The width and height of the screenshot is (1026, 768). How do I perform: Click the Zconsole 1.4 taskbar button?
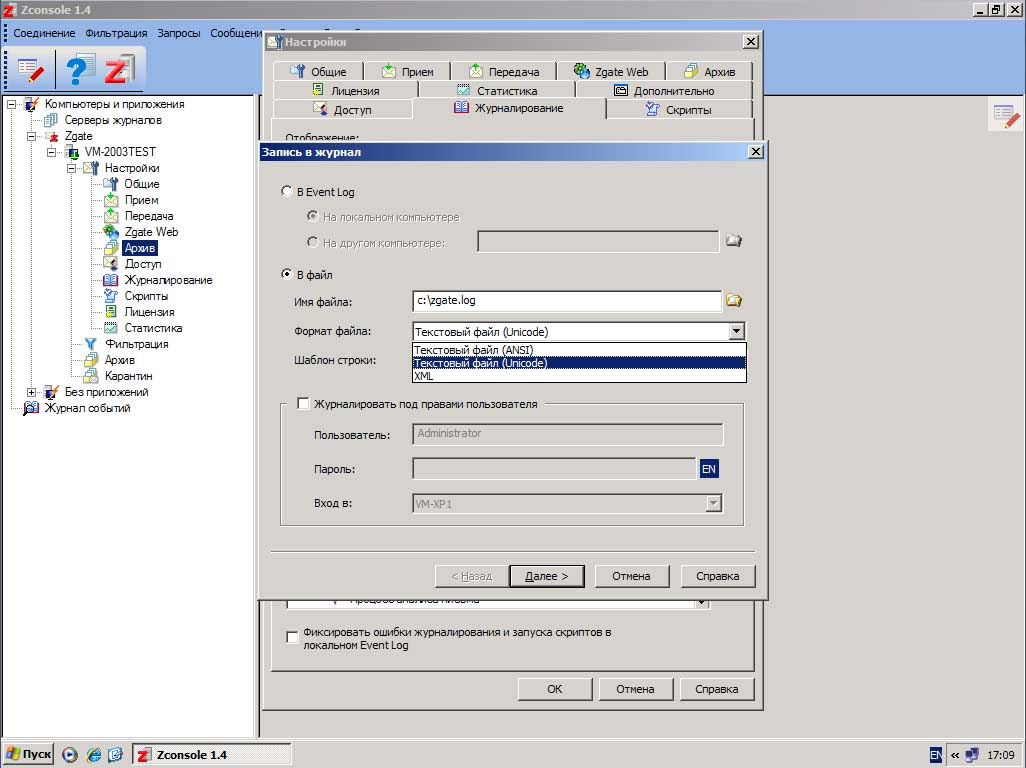tap(211, 755)
